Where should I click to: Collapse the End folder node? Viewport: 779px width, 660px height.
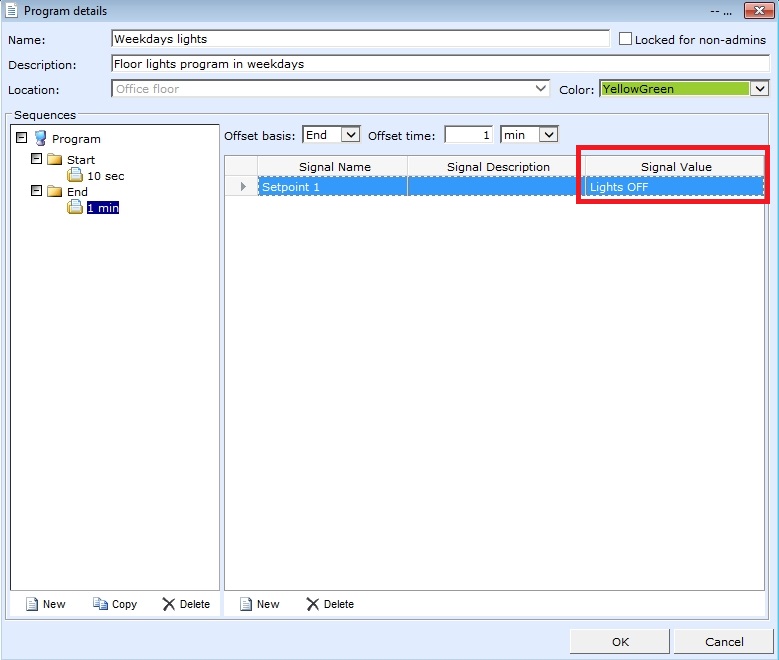pos(37,191)
